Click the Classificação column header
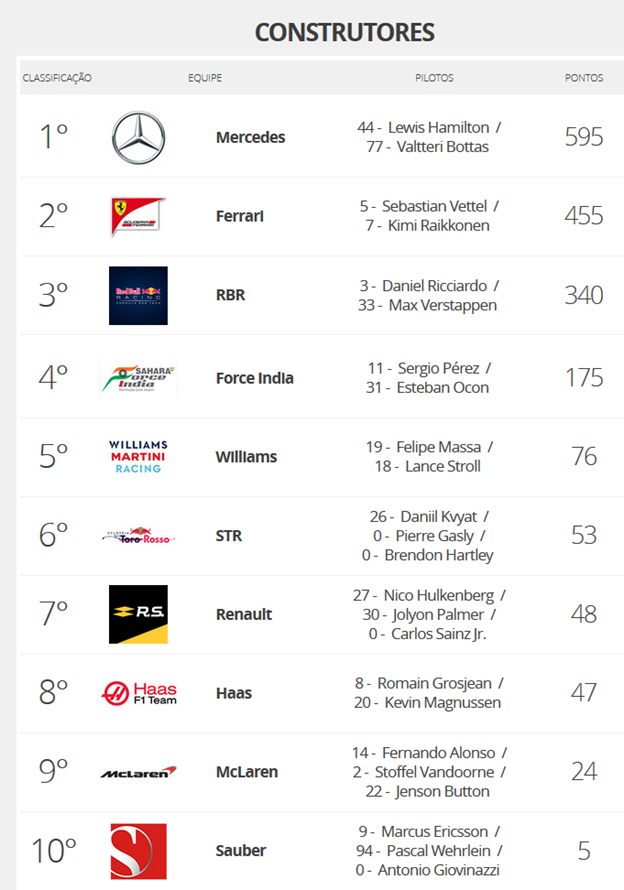Viewport: 624px width, 890px height. pyautogui.click(x=57, y=77)
